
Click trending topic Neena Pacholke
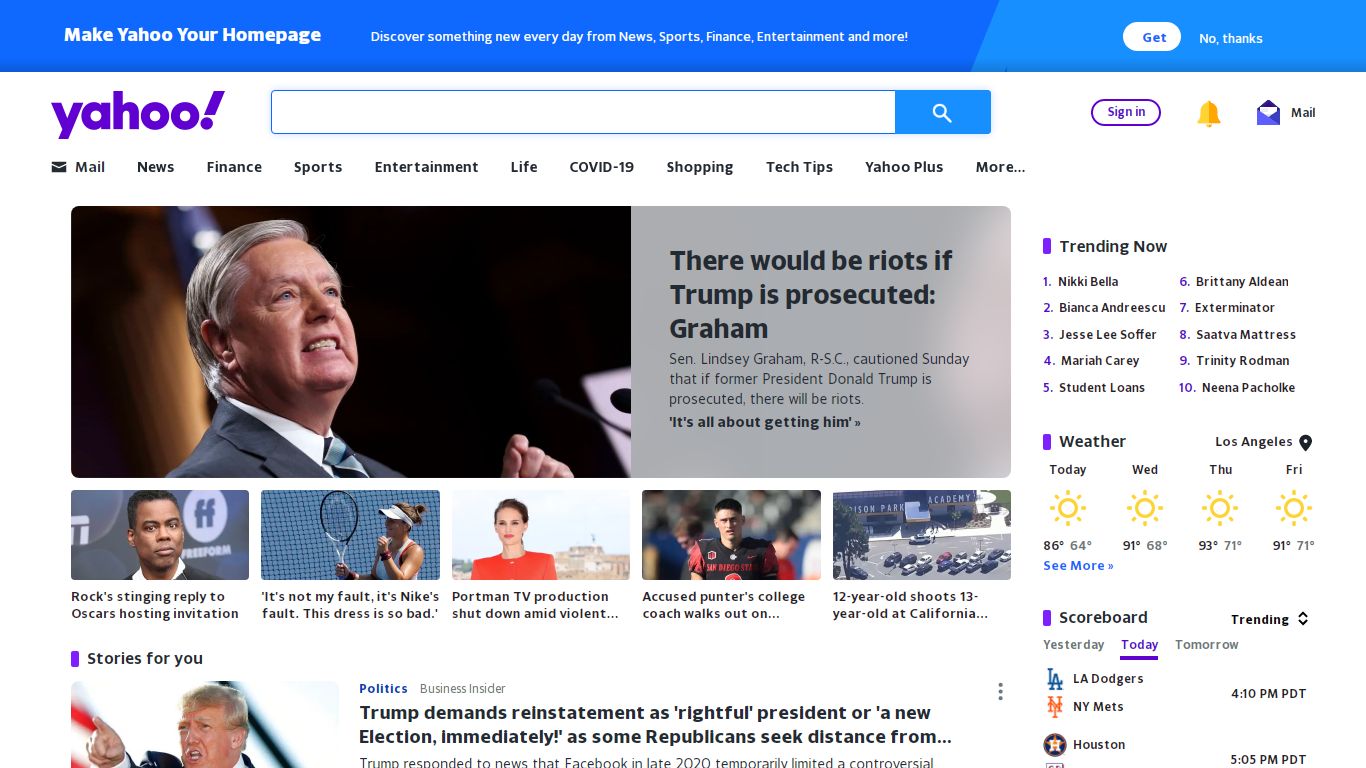pyautogui.click(x=1248, y=388)
